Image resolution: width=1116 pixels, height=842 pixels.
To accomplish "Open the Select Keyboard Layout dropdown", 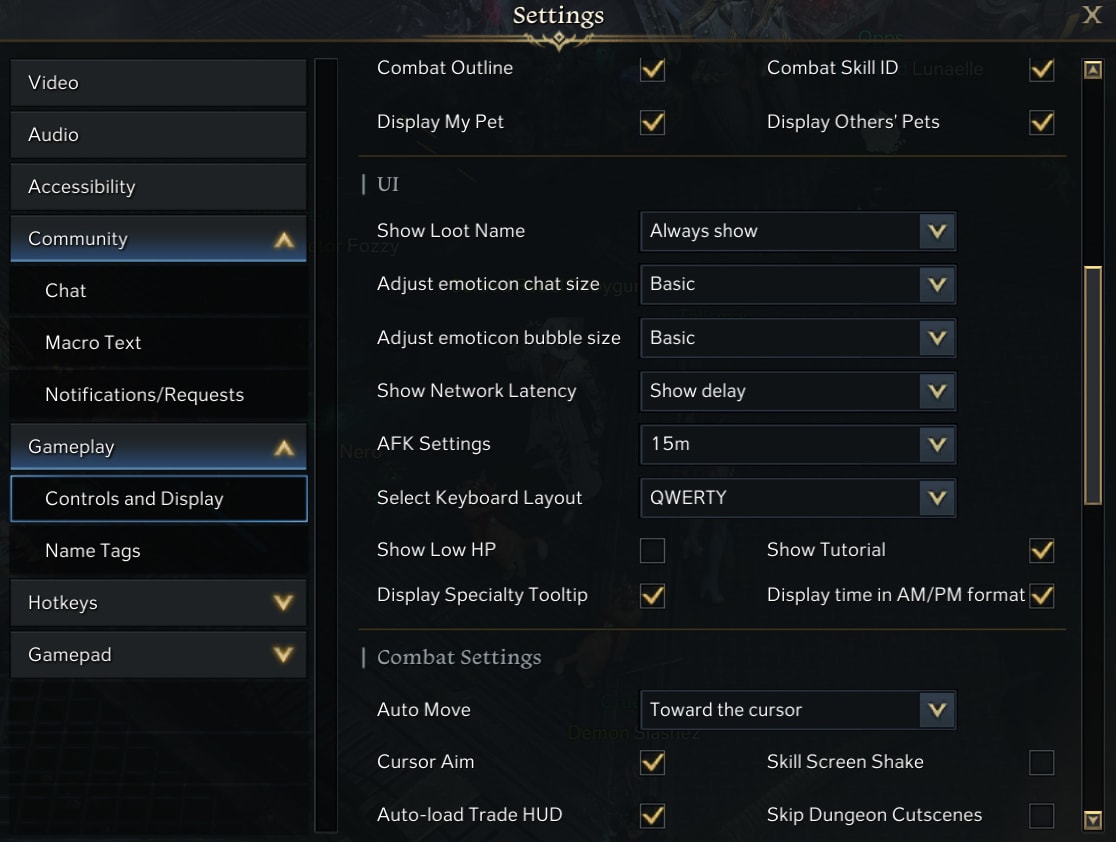I will [798, 498].
